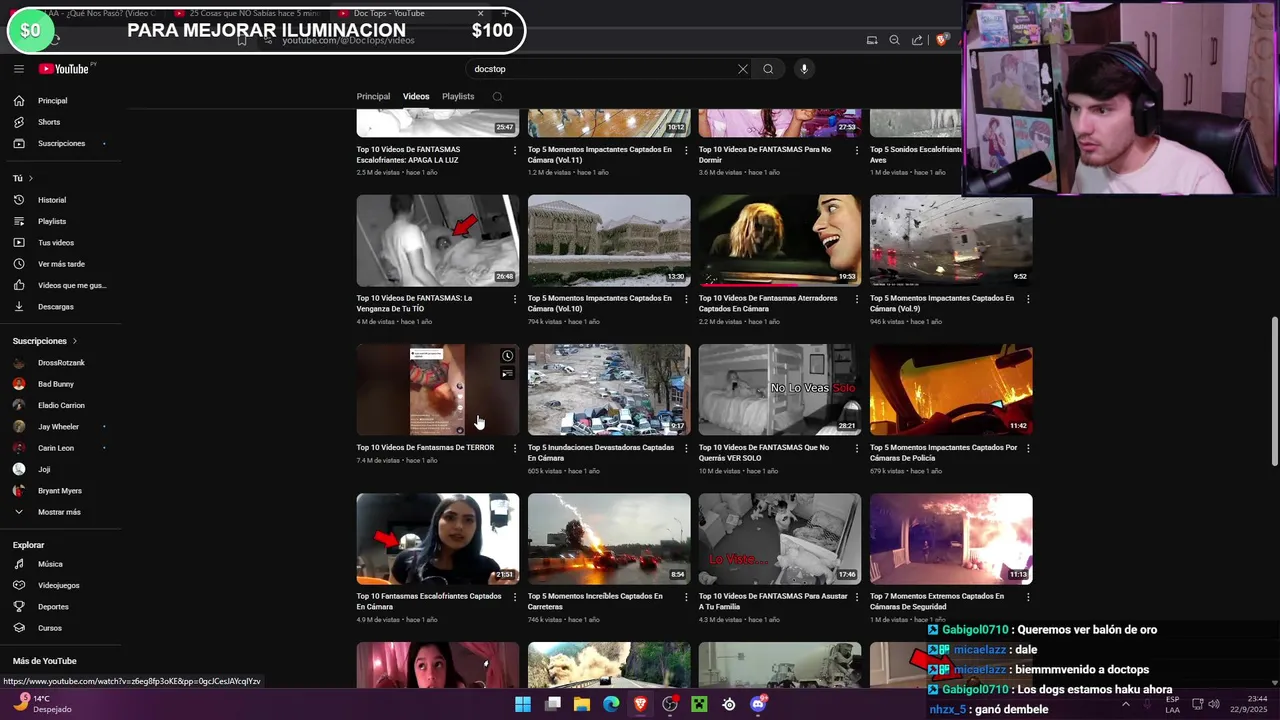1280x720 pixels.
Task: Open 'Ver más tarde' in the sidebar
Action: [x=60, y=264]
